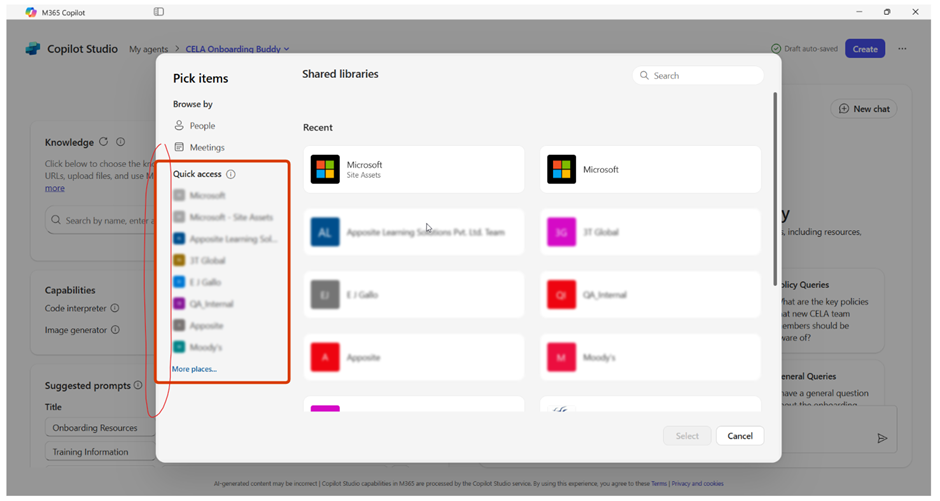Click the More places... link
Screen dimensions: 940x501
click(x=194, y=369)
